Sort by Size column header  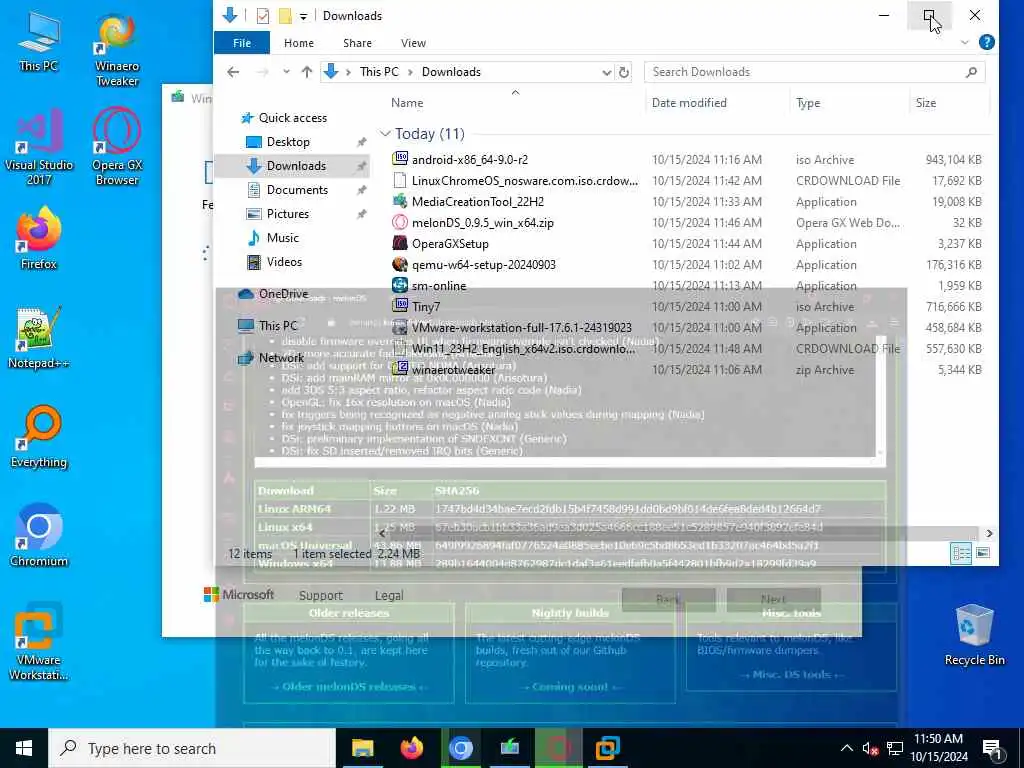[925, 103]
